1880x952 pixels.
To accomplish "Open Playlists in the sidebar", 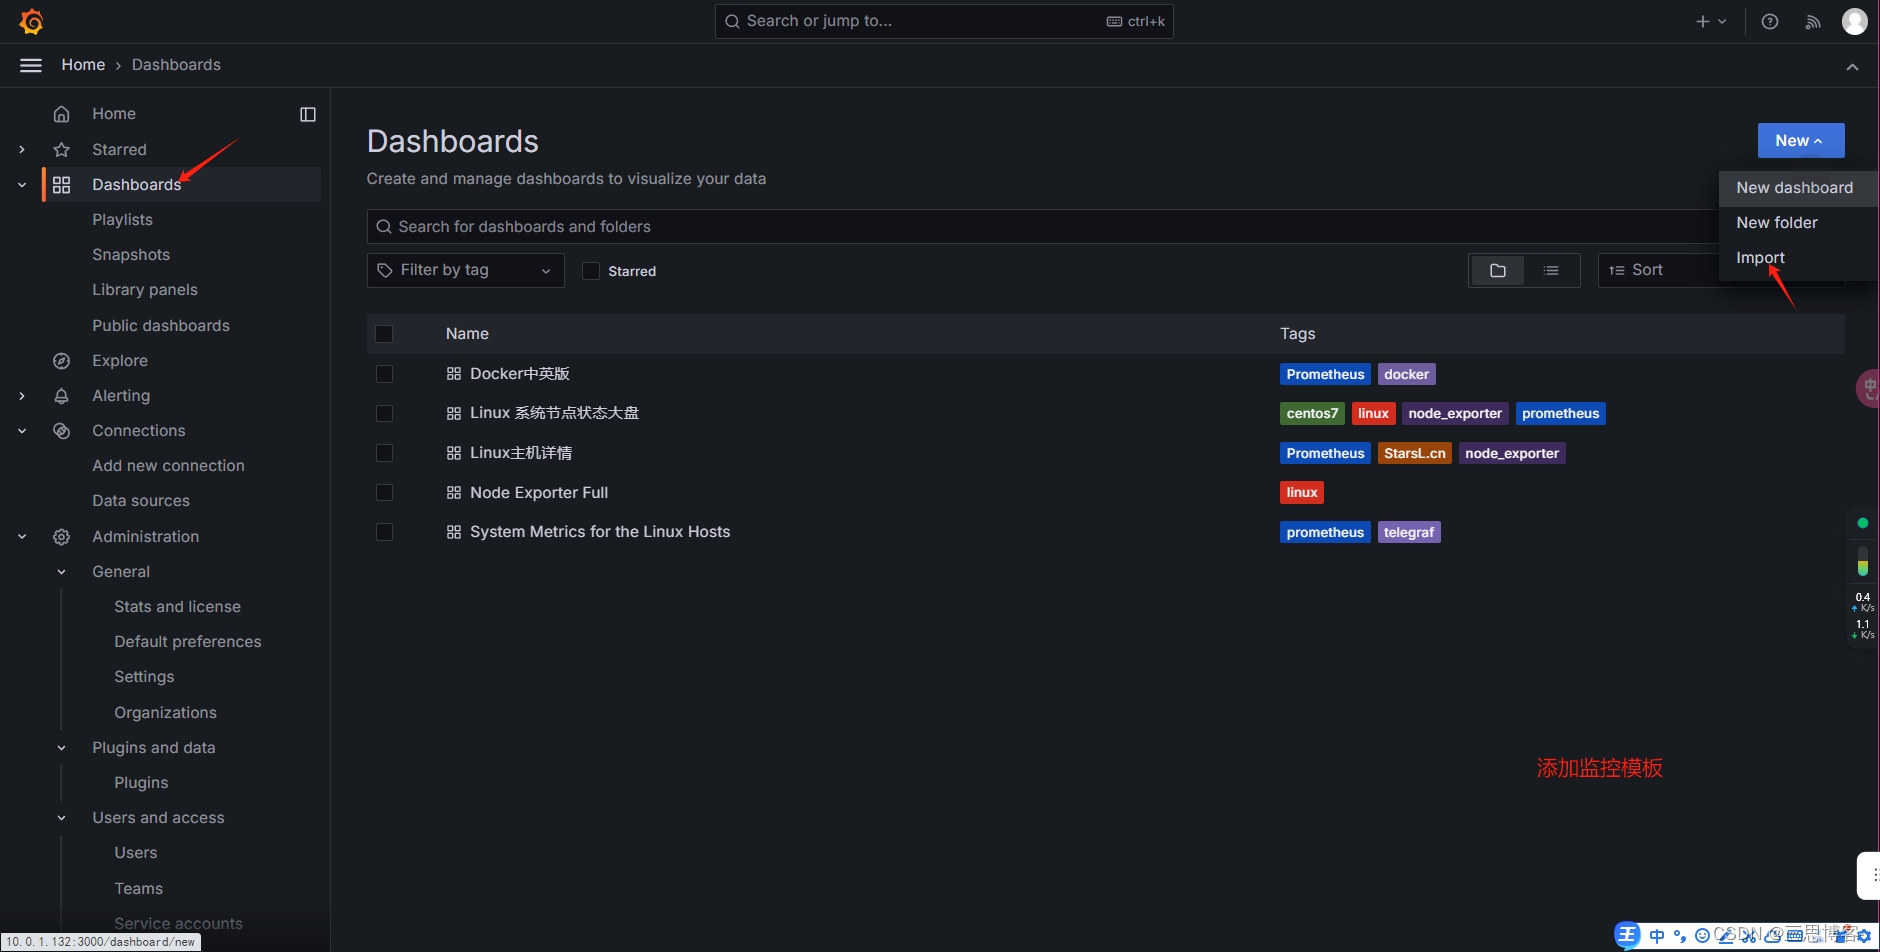I will pyautogui.click(x=122, y=220).
